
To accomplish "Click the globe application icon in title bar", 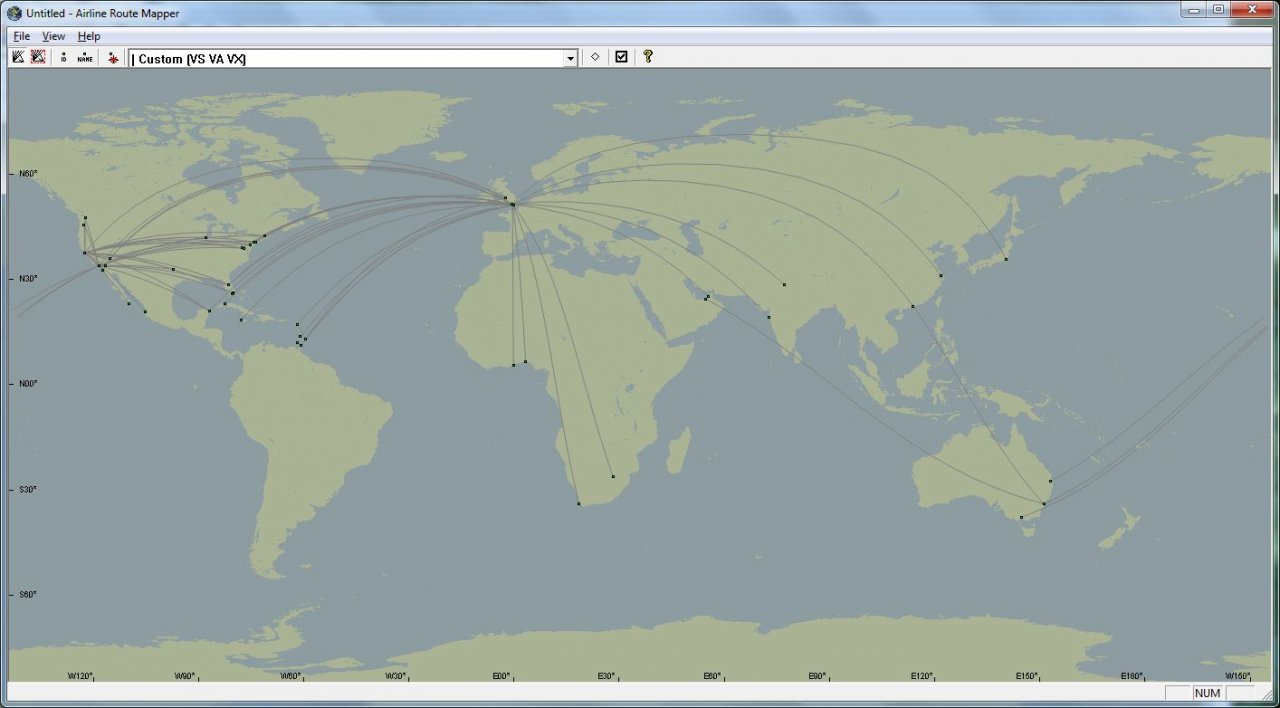I will (x=14, y=13).
